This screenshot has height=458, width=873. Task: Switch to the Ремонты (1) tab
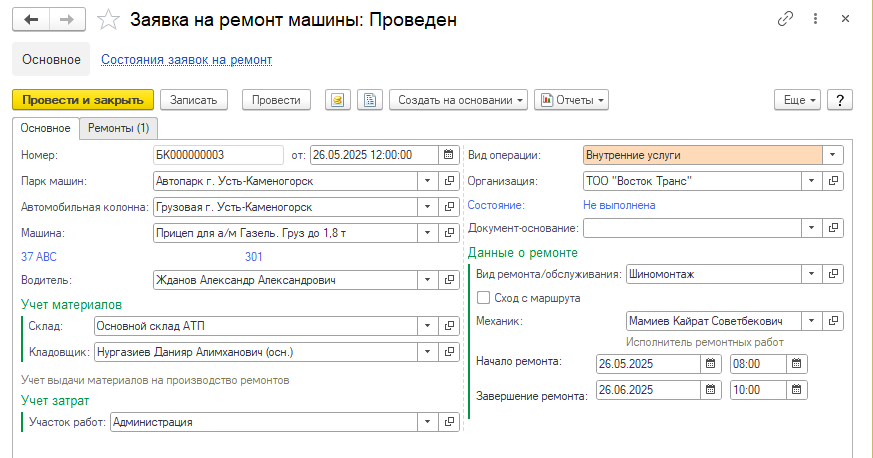click(119, 128)
